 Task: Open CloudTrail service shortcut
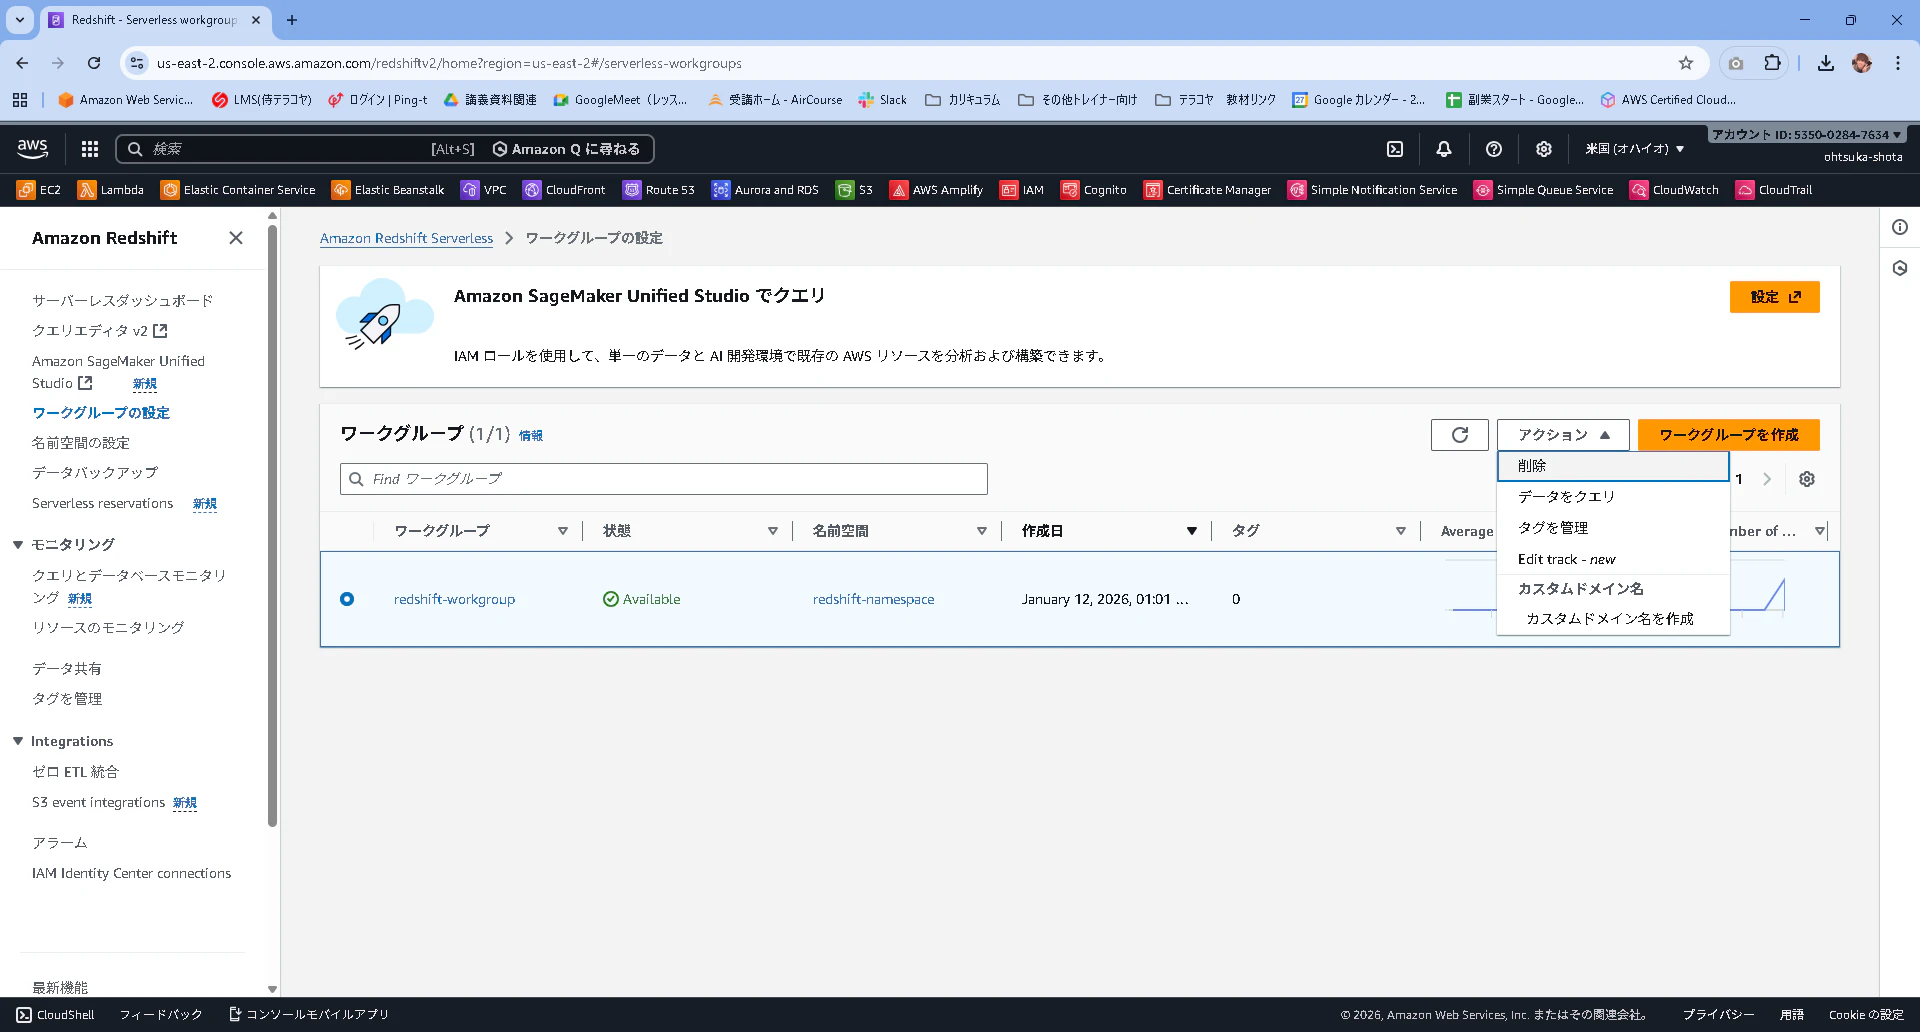click(1774, 190)
